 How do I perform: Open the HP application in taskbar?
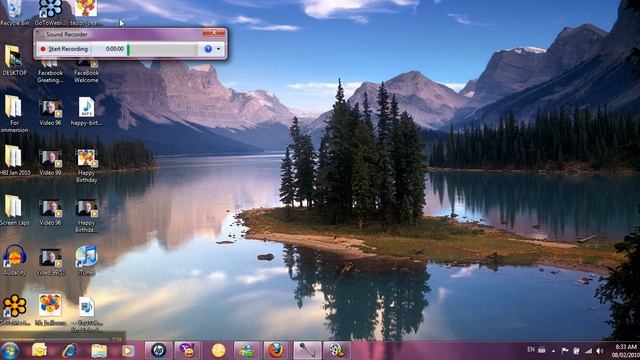coord(158,350)
